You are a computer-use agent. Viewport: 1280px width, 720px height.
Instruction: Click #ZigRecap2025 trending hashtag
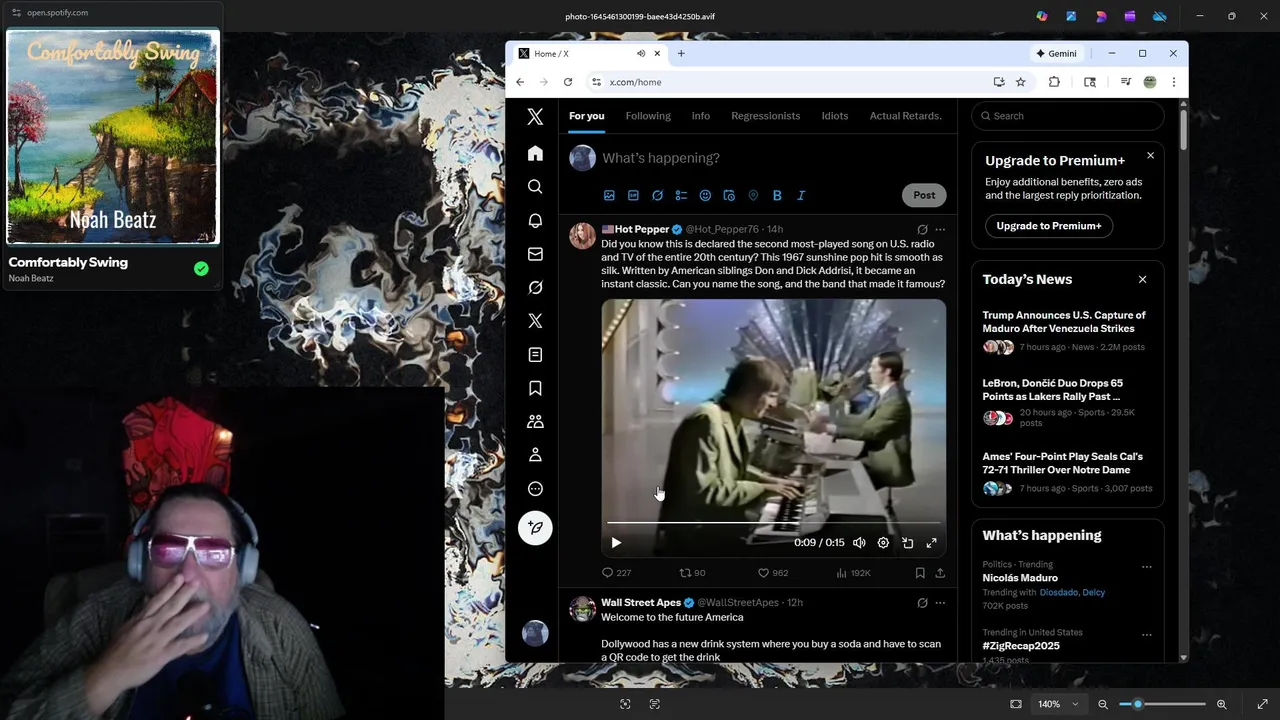1021,646
